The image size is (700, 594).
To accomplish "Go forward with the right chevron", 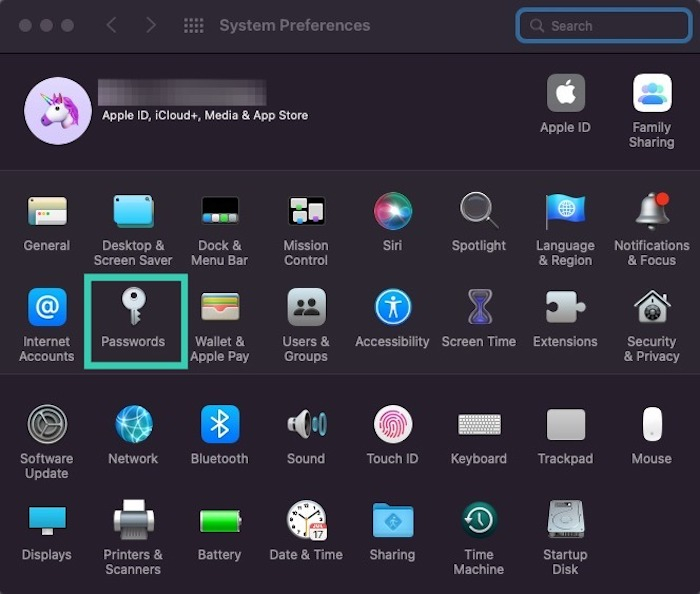I will 151,25.
